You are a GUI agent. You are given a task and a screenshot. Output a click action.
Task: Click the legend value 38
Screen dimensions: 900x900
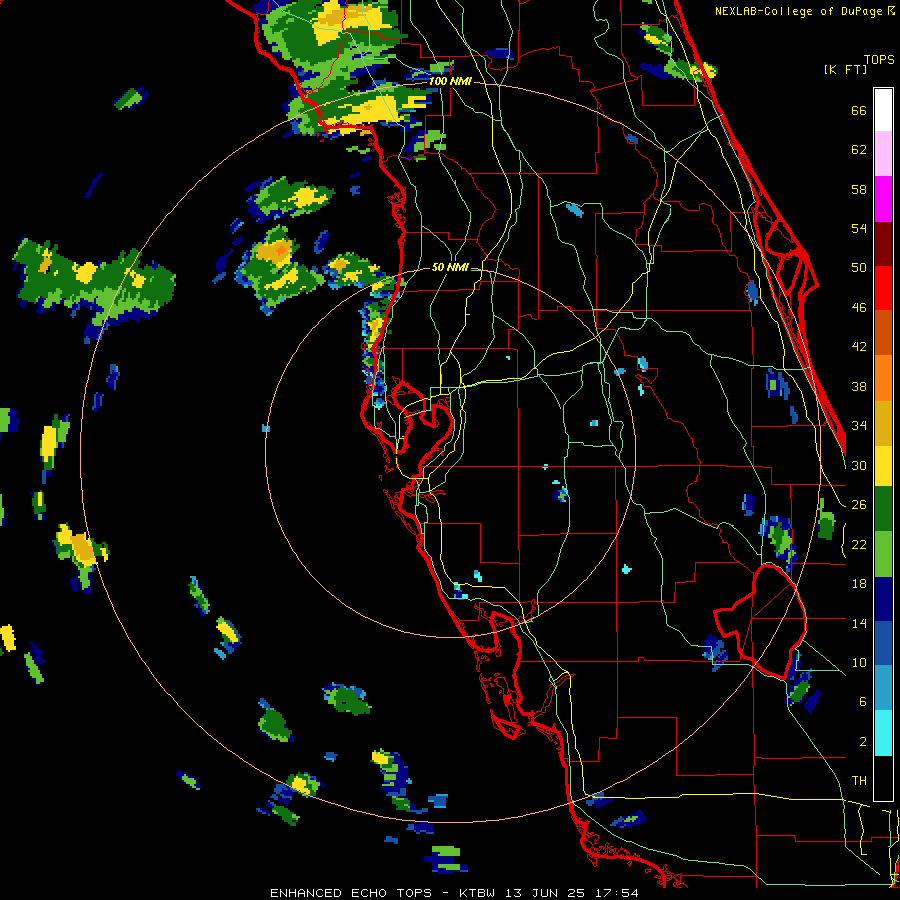click(x=859, y=386)
